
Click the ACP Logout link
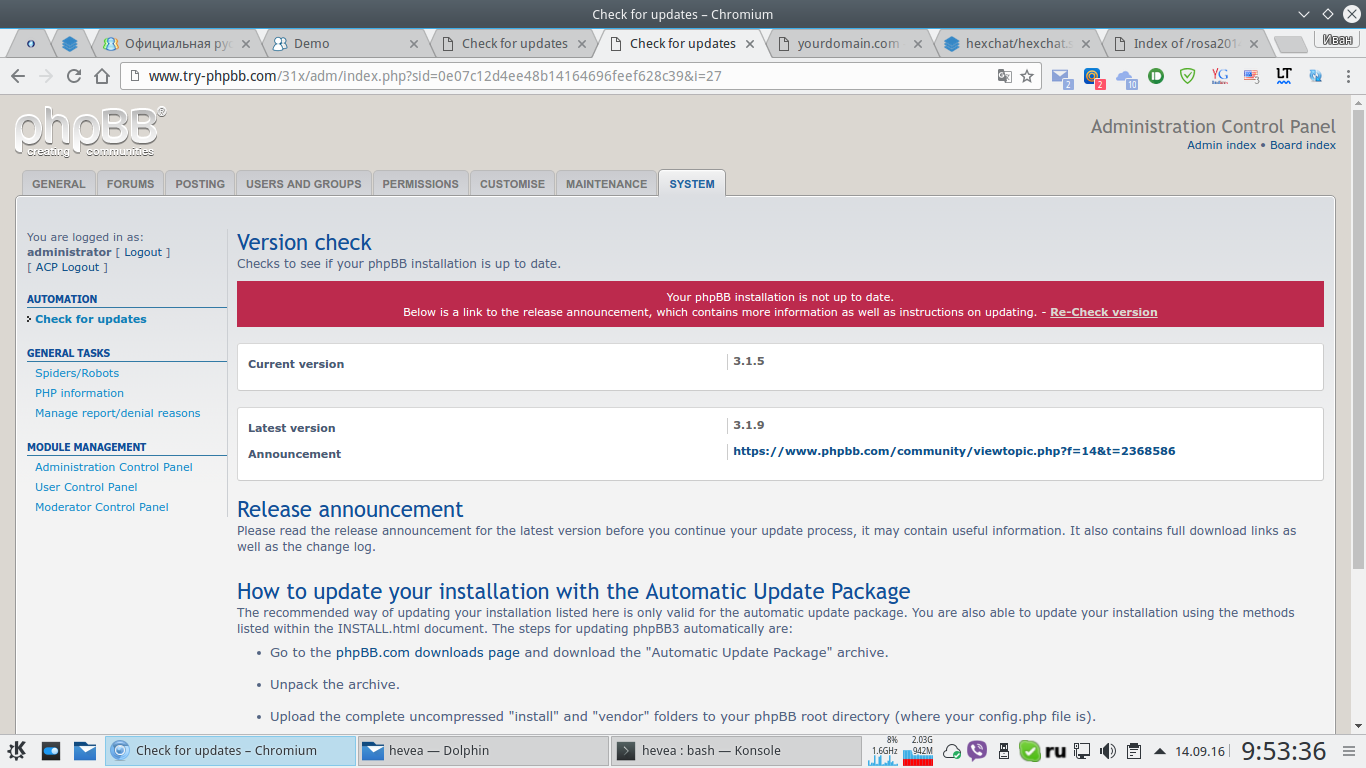click(x=68, y=267)
